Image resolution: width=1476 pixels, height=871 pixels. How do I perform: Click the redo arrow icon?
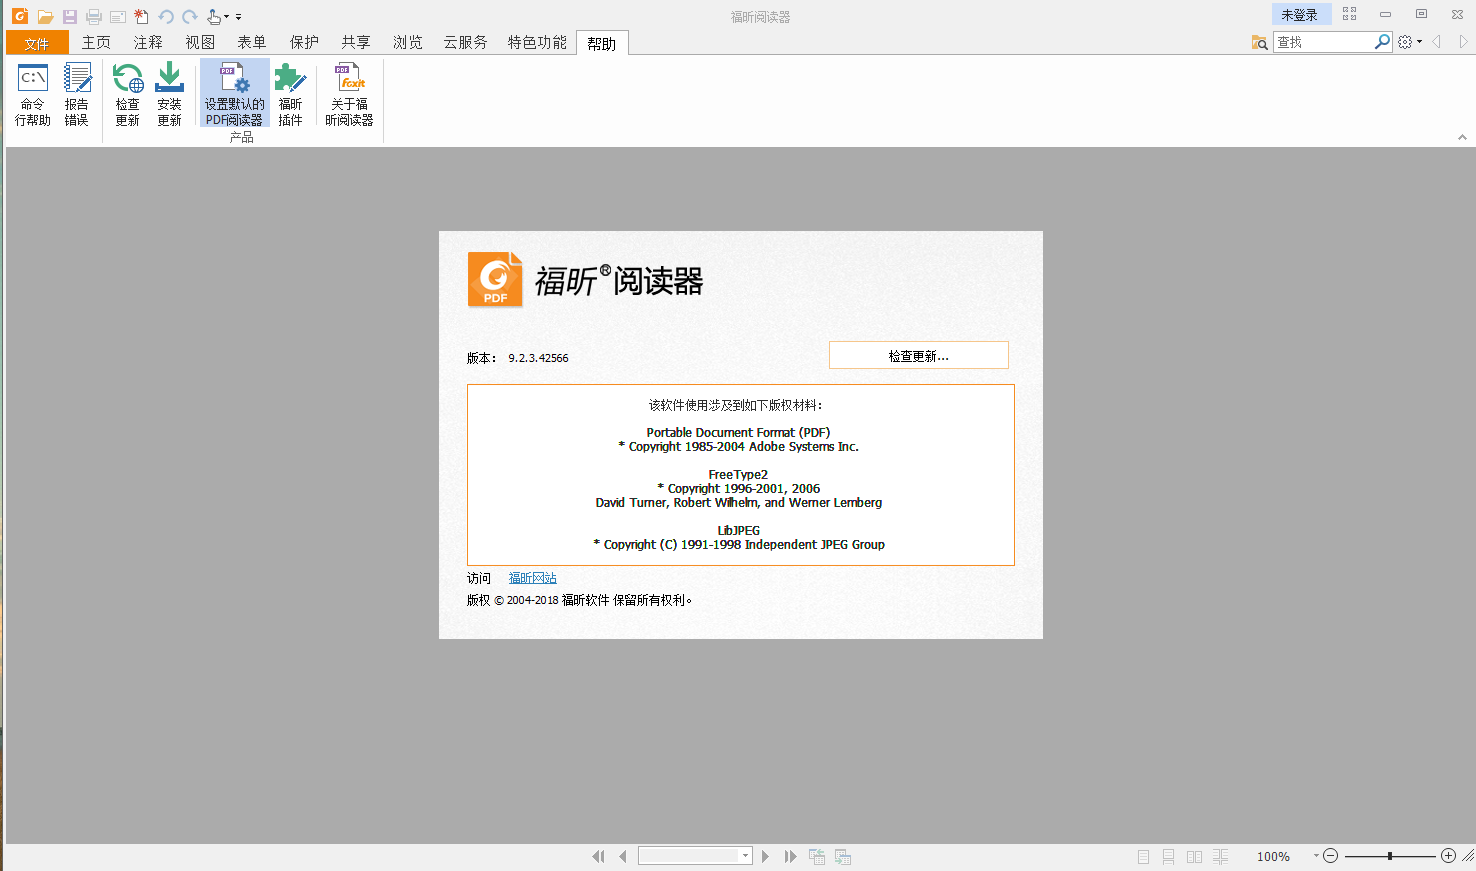189,16
